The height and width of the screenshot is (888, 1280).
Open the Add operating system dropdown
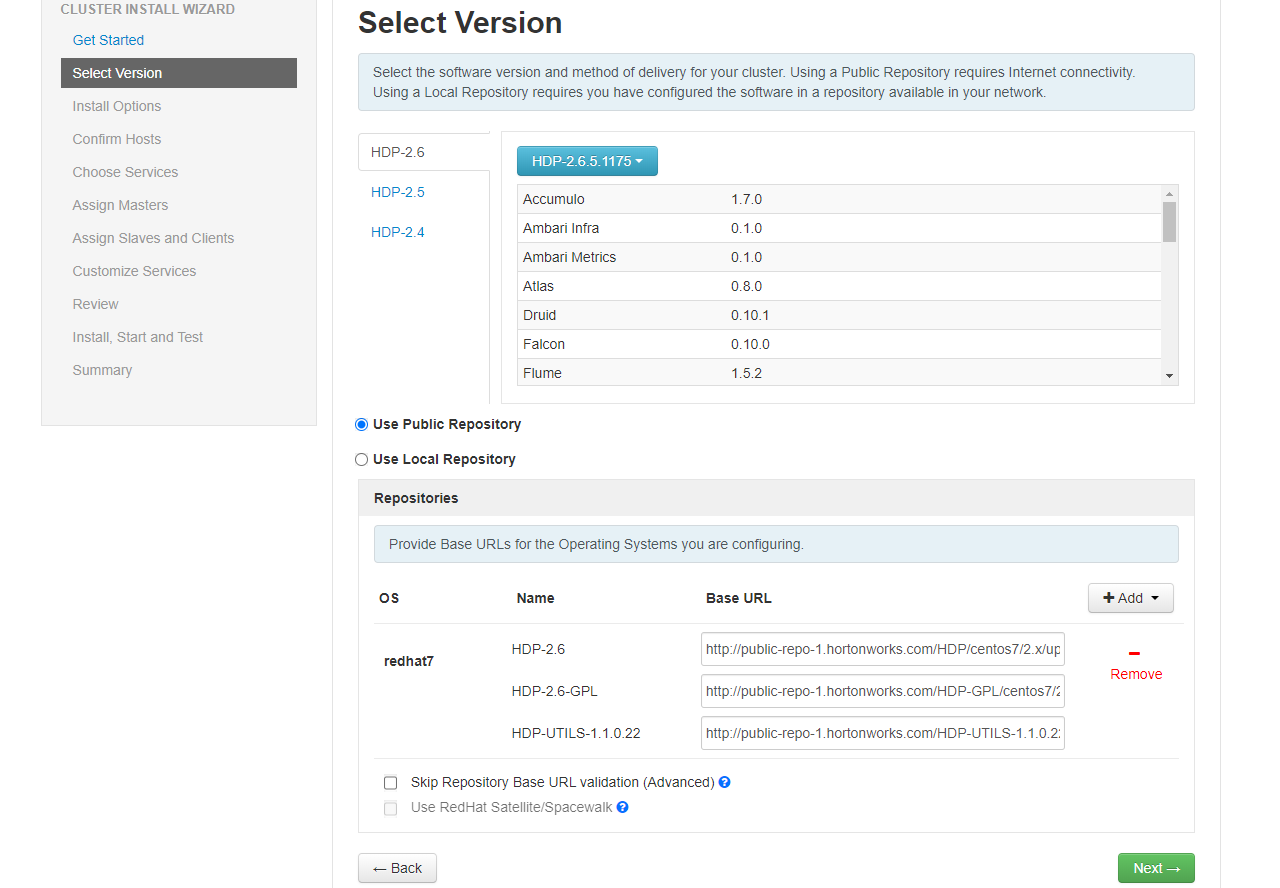[1130, 598]
